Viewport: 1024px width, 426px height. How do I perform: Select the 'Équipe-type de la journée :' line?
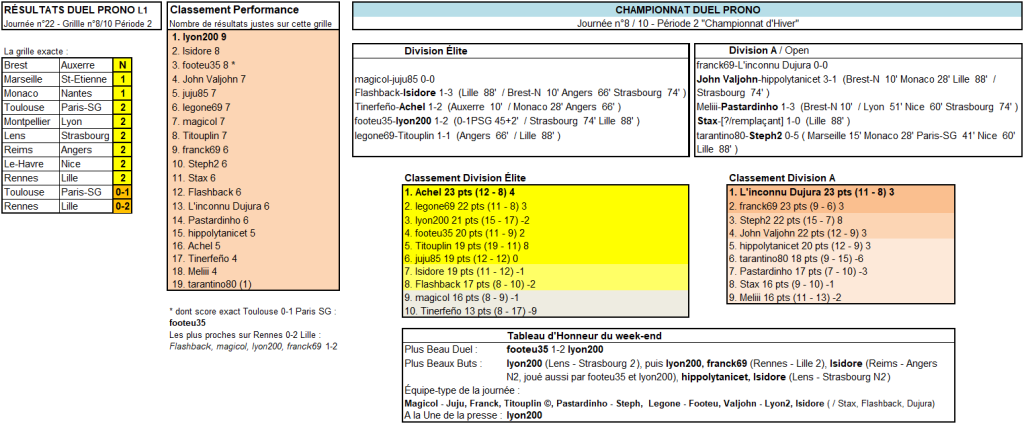(x=462, y=391)
